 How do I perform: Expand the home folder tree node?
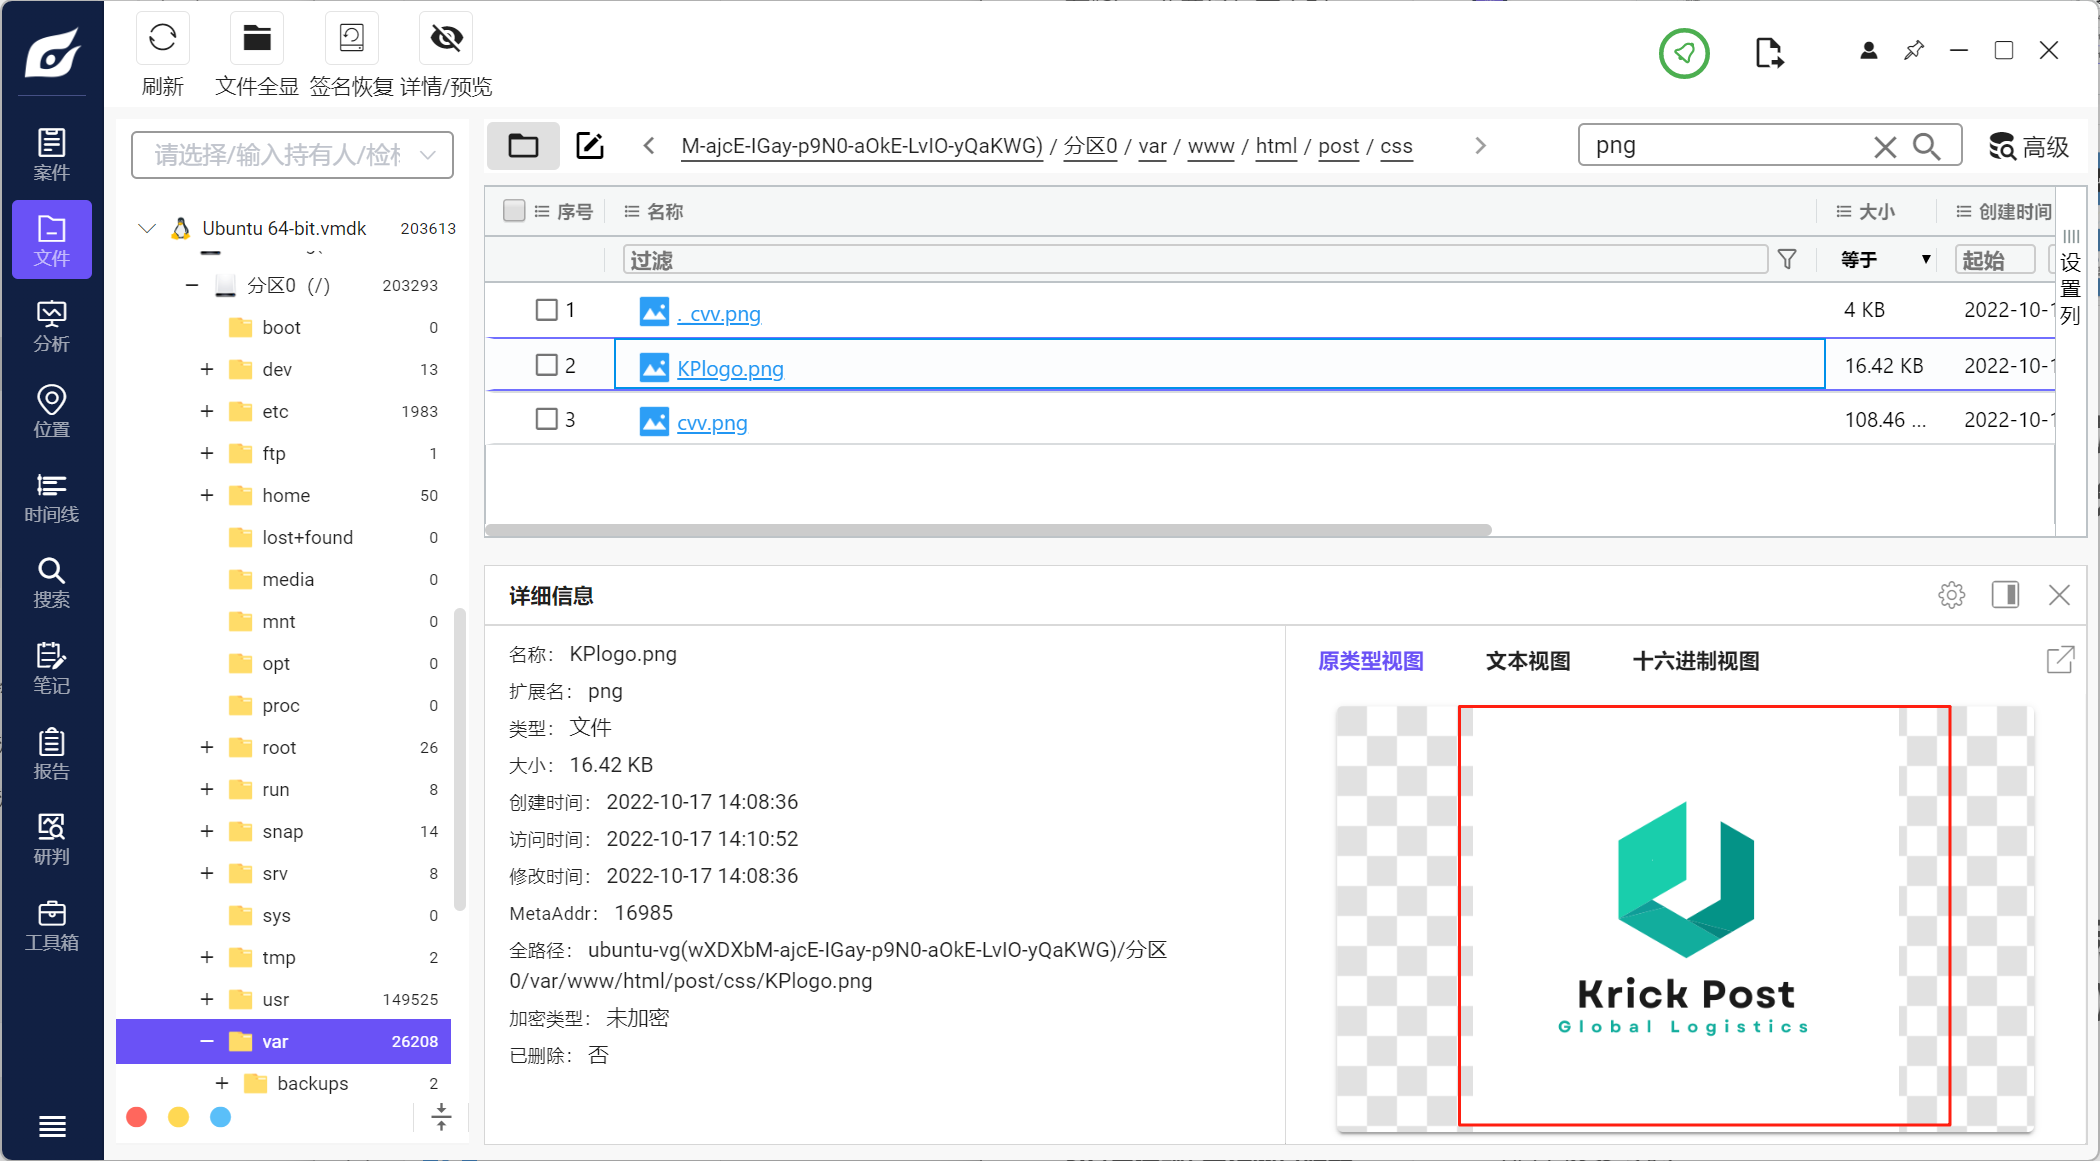click(207, 495)
